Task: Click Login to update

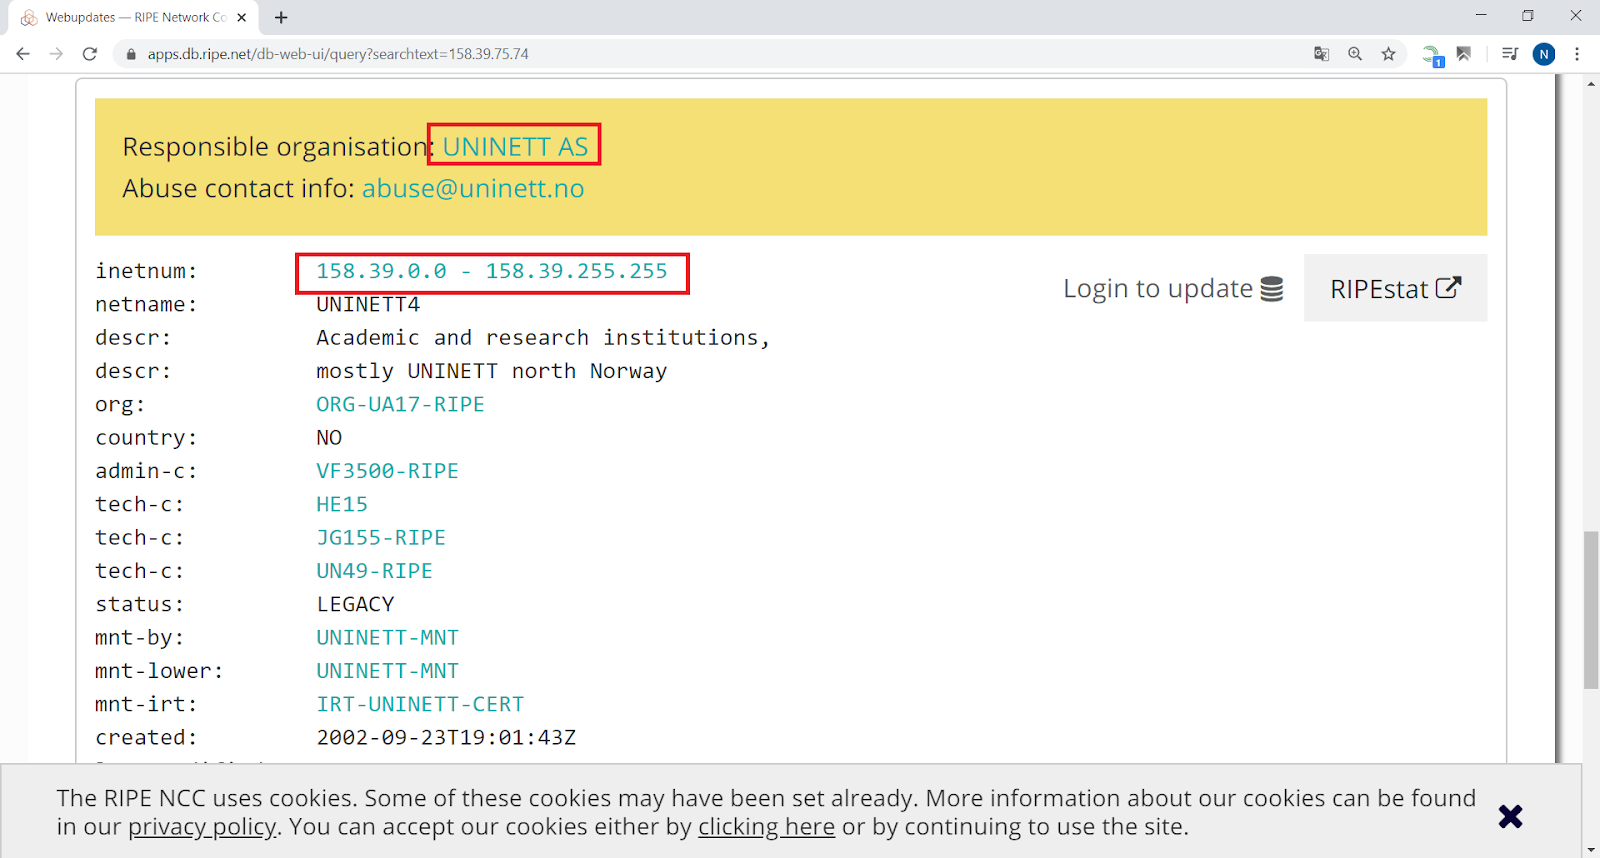Action: coord(1173,288)
